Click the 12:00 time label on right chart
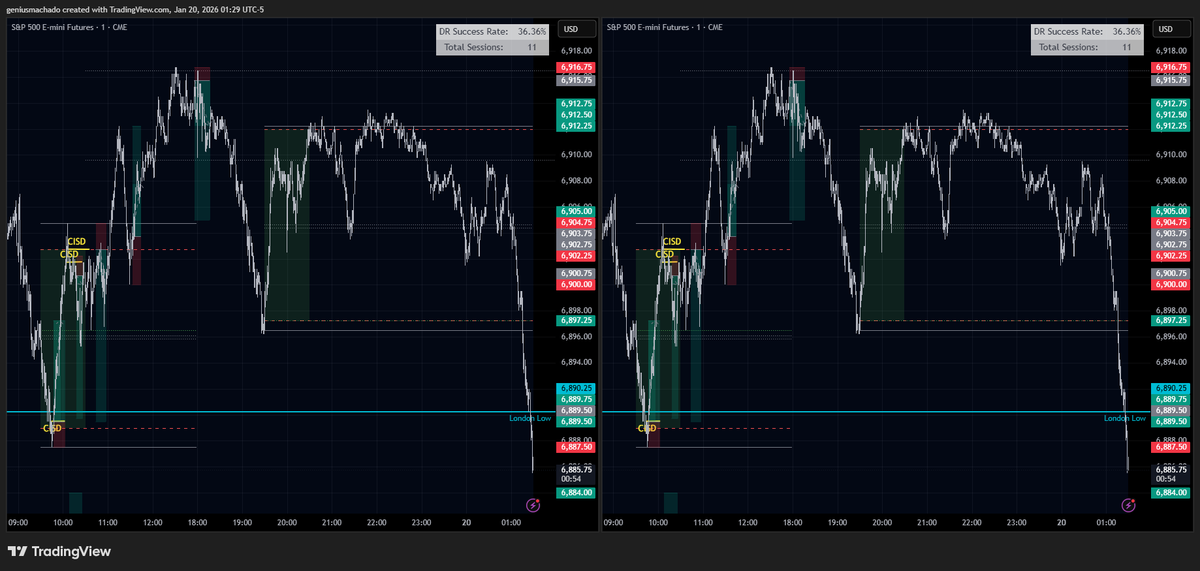1200x571 pixels. pyautogui.click(x=748, y=523)
